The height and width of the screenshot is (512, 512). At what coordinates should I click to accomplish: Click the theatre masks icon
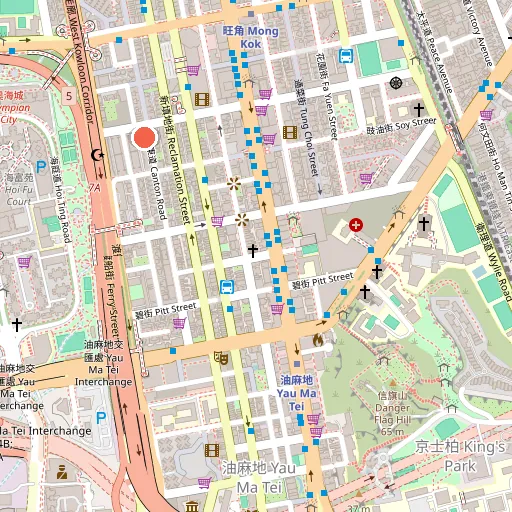coord(221,358)
